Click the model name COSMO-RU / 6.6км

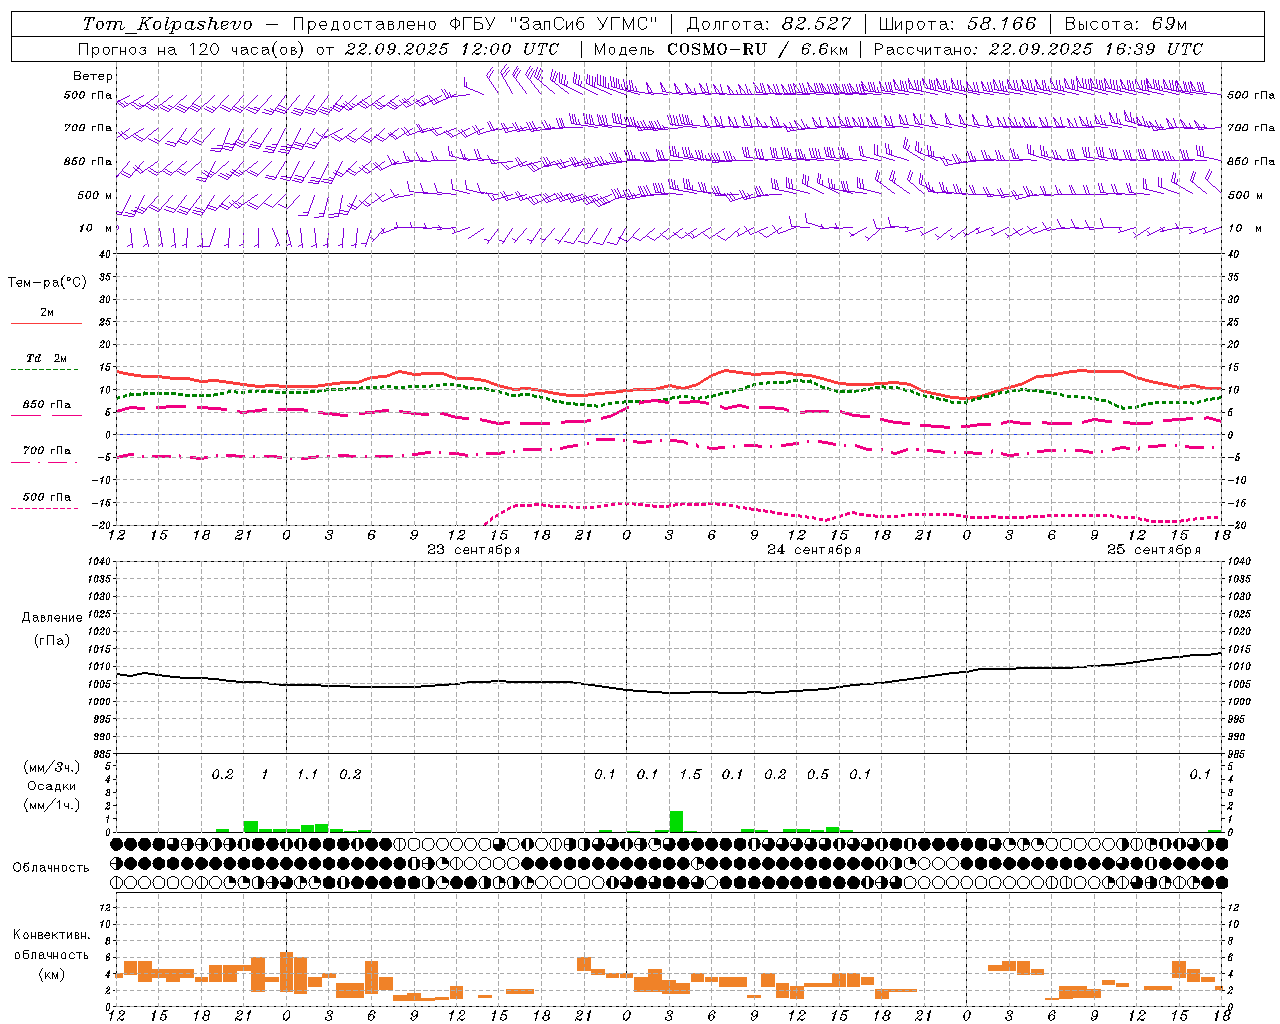[757, 48]
